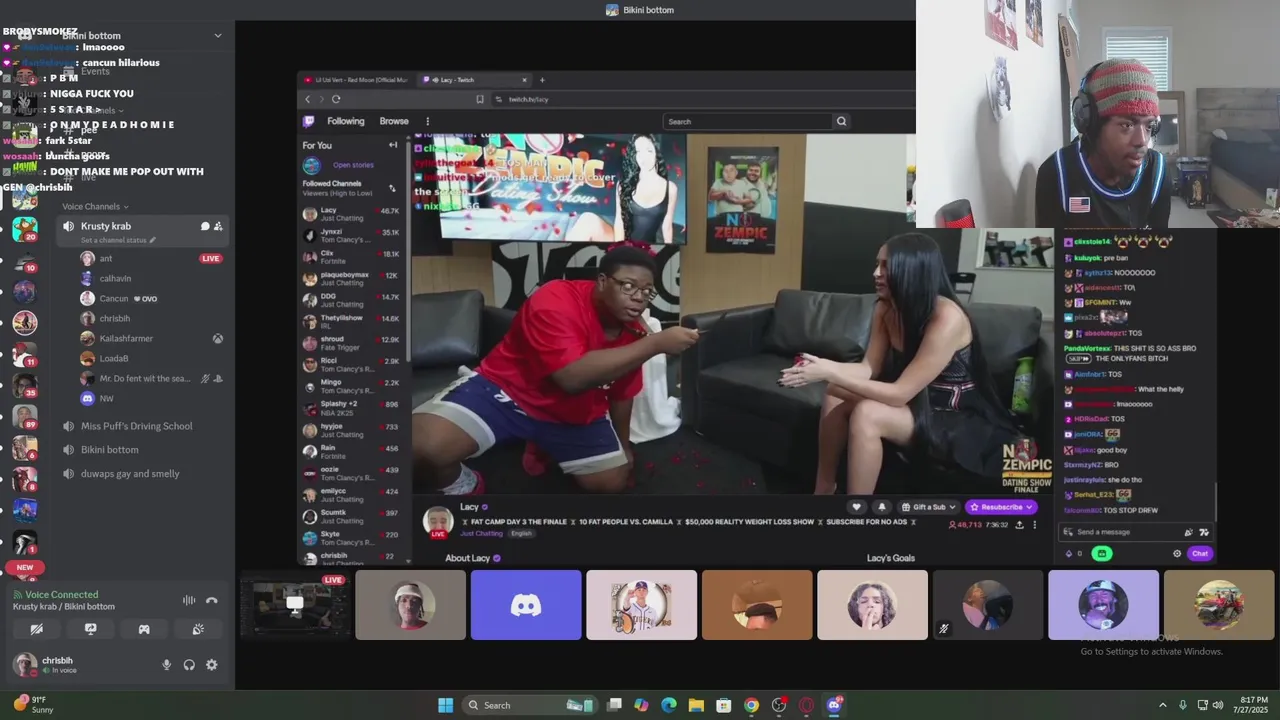The image size is (1280, 720).
Task: Select ant's LIVE stream thumbnail
Action: tap(296, 605)
